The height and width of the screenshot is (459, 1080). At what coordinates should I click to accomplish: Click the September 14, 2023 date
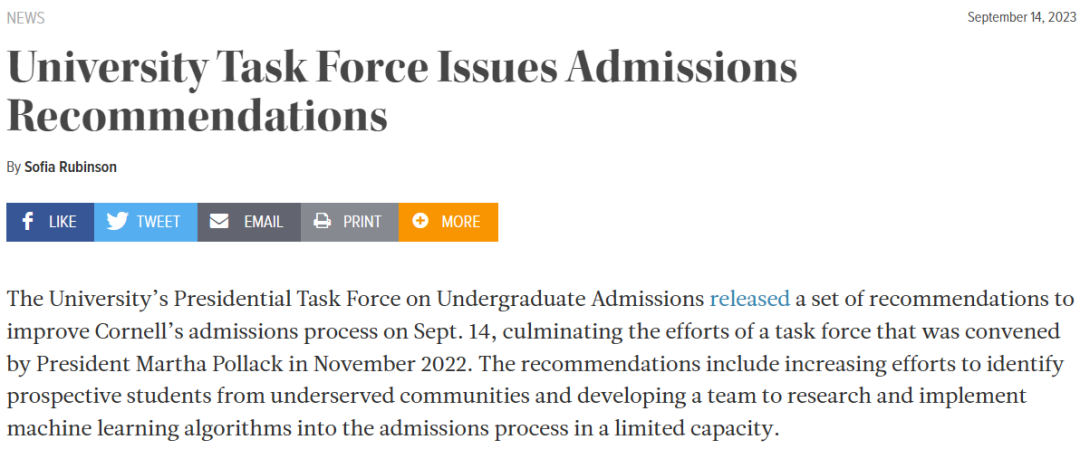[x=1021, y=18]
